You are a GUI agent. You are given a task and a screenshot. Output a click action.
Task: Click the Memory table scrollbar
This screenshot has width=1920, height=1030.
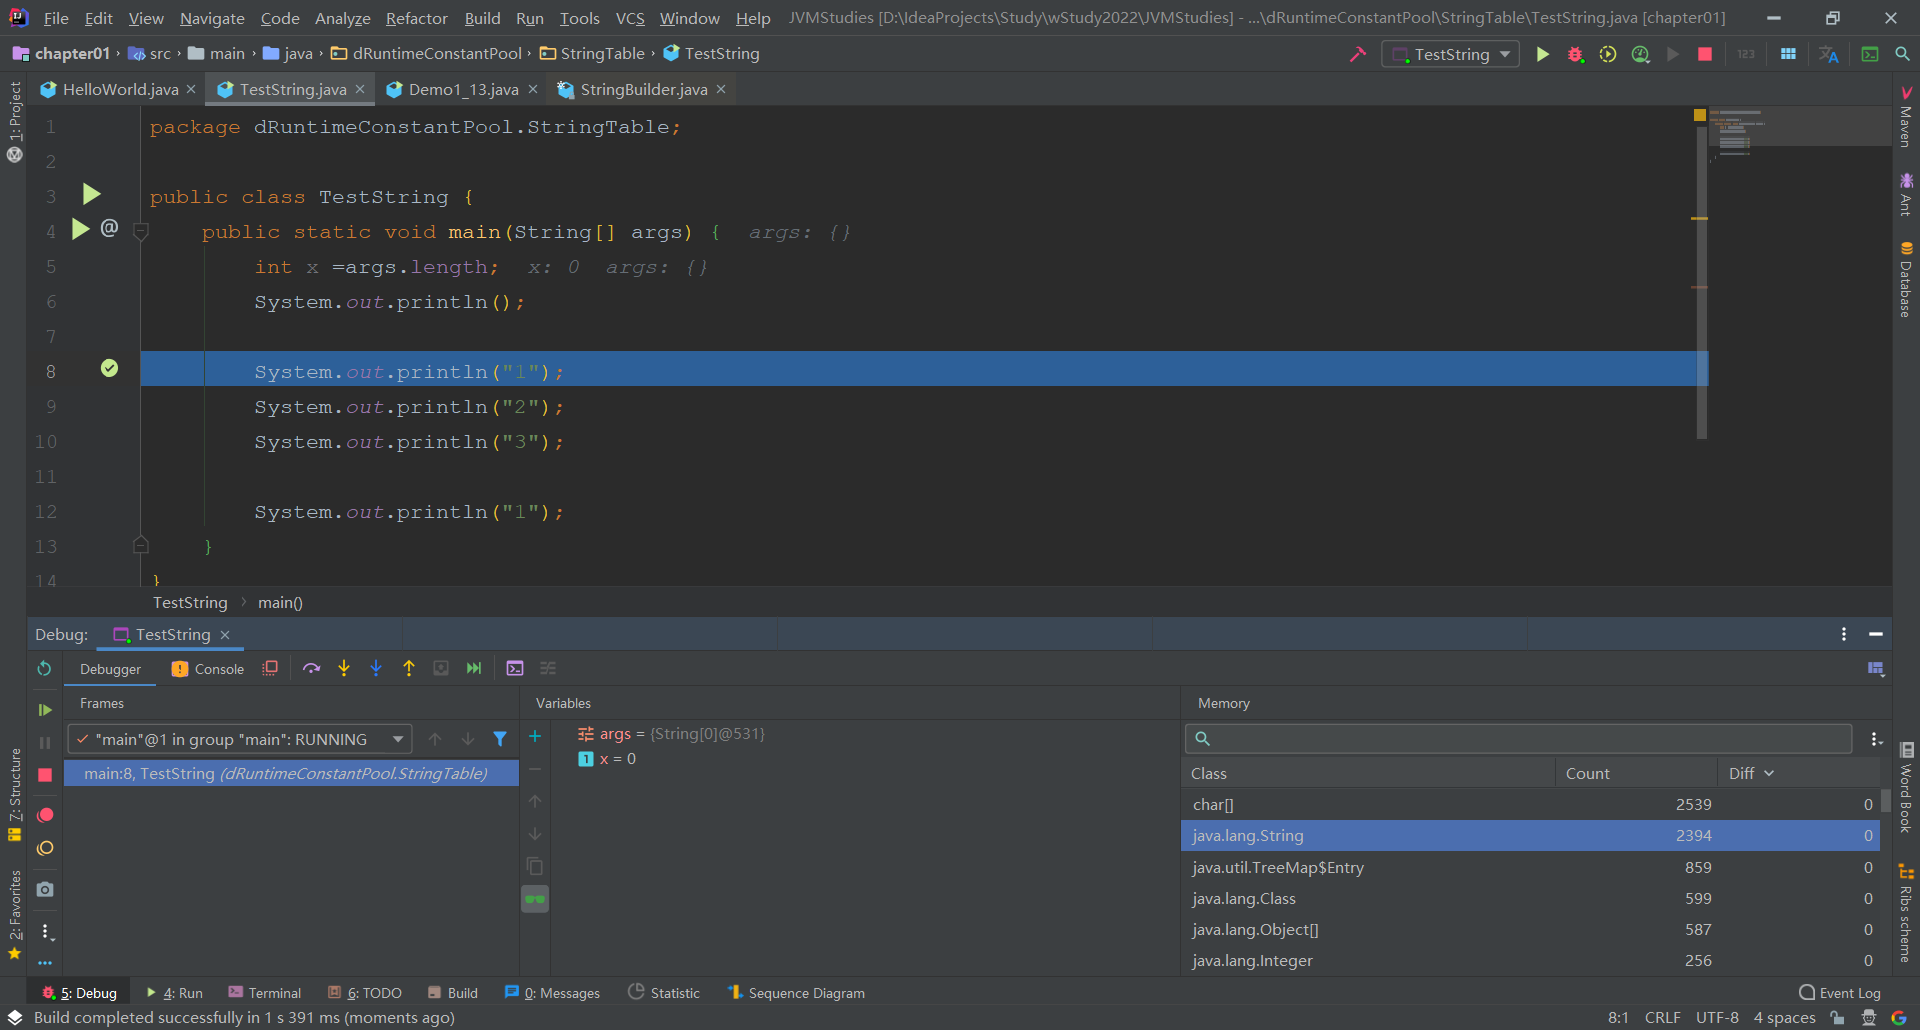click(x=1885, y=802)
